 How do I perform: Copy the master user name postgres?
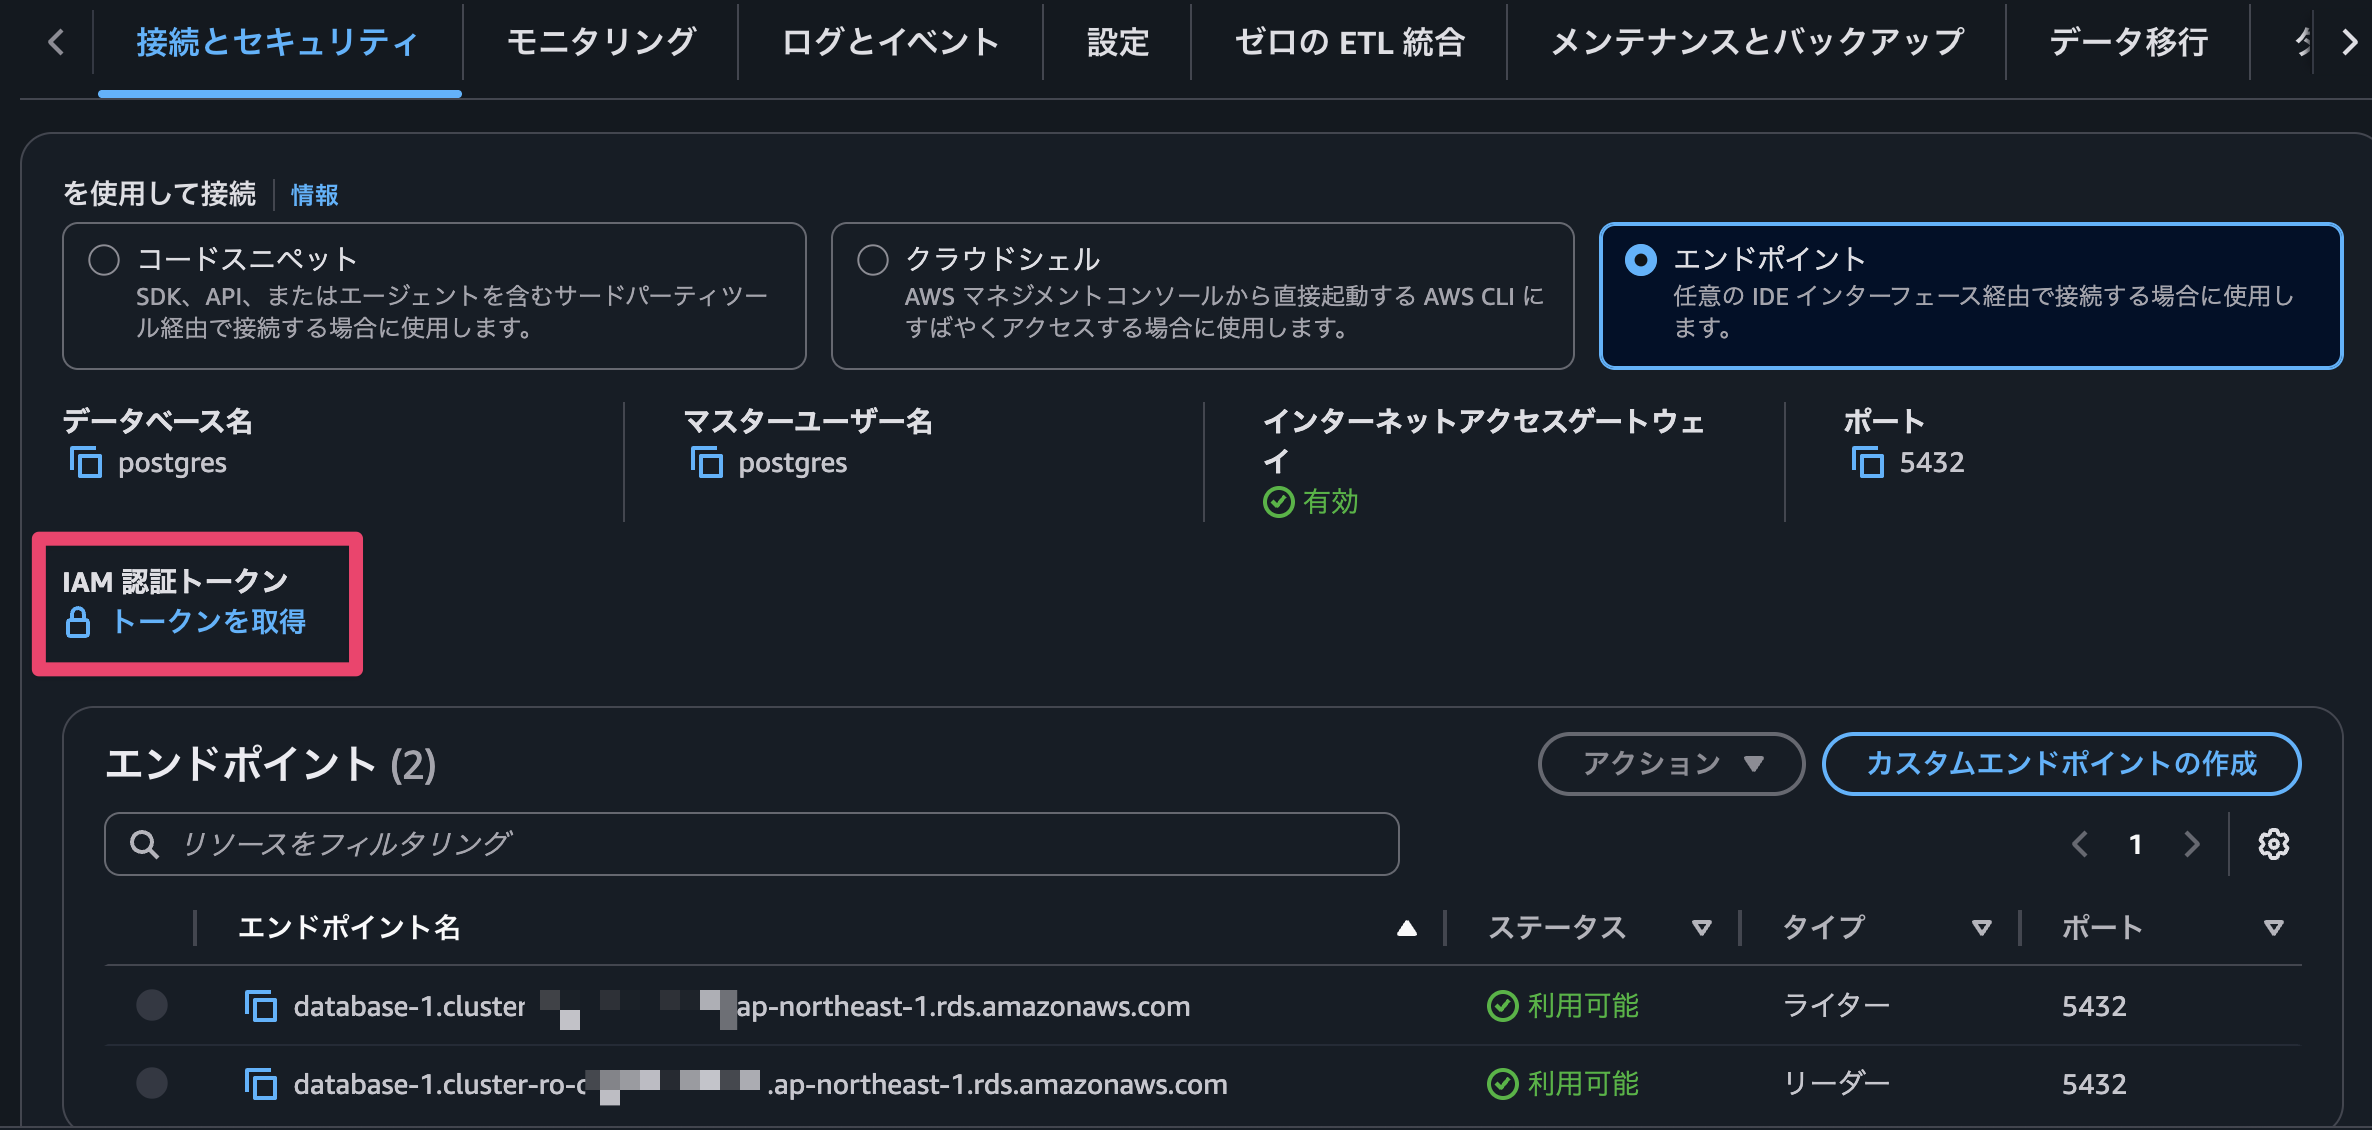point(707,463)
